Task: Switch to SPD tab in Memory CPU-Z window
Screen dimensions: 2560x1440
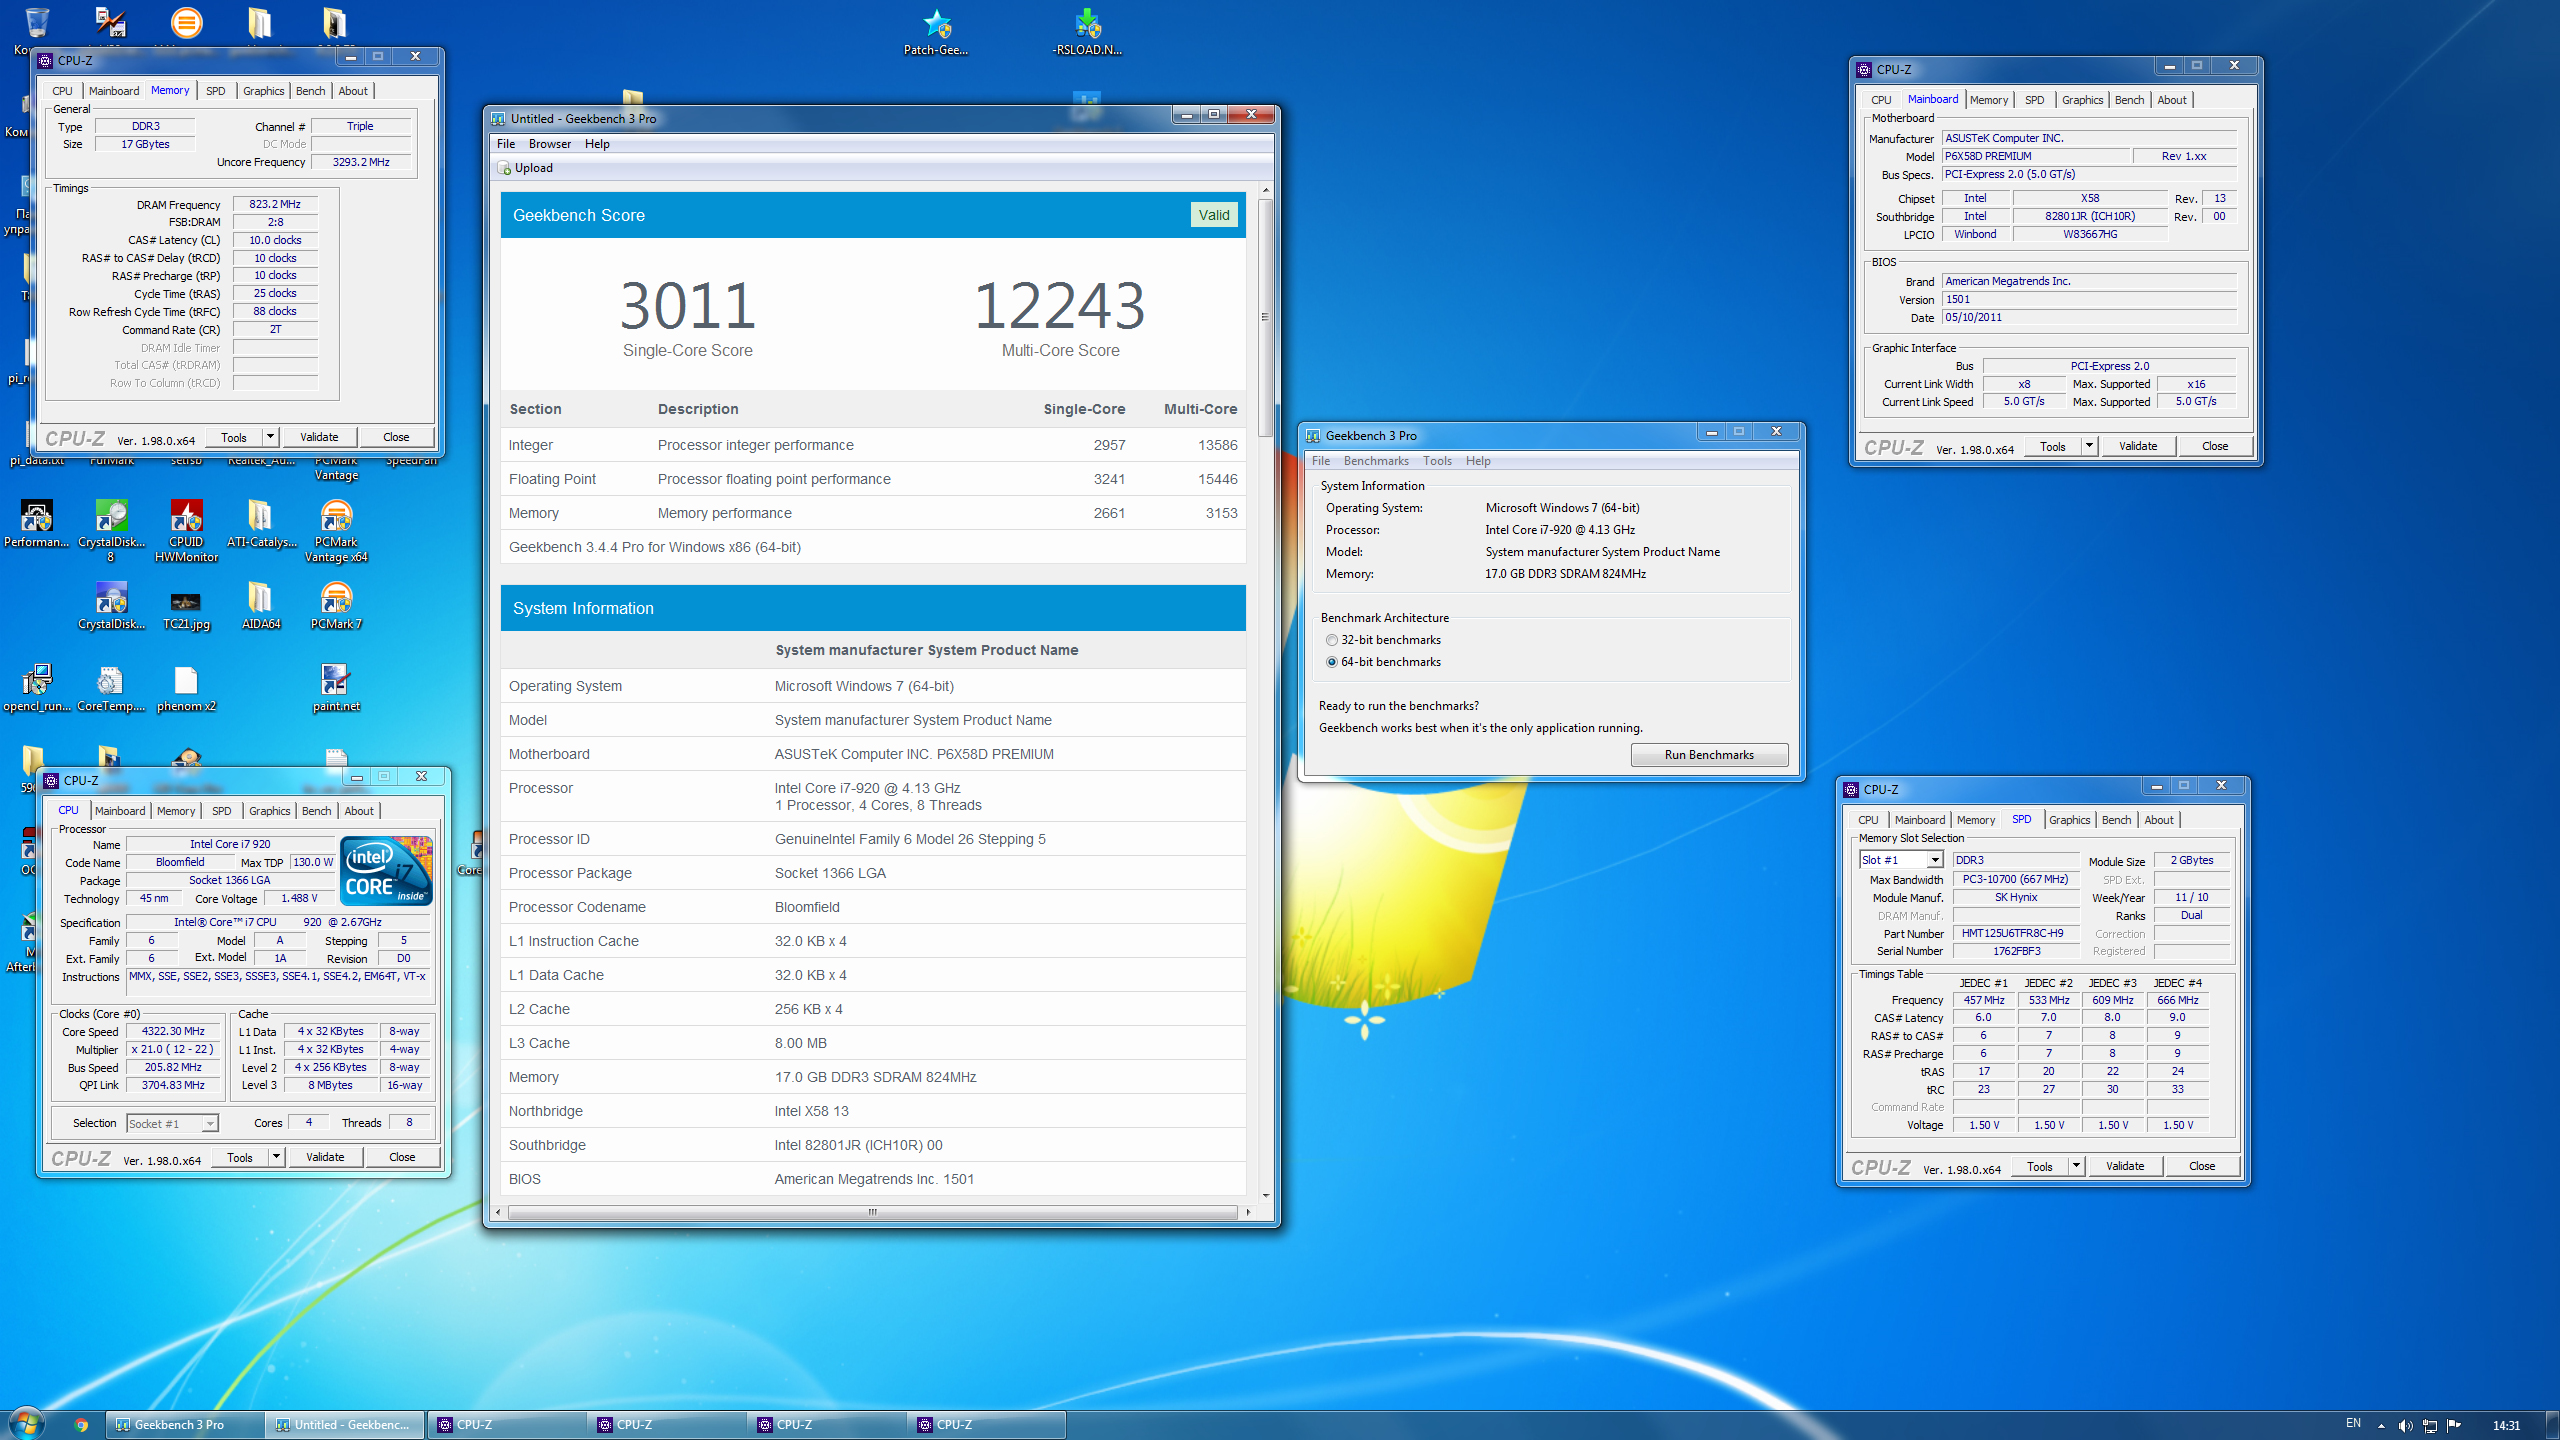Action: [215, 91]
